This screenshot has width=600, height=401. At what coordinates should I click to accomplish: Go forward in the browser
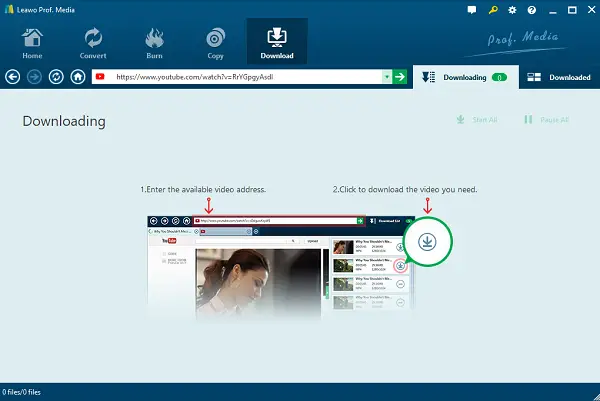coord(34,77)
